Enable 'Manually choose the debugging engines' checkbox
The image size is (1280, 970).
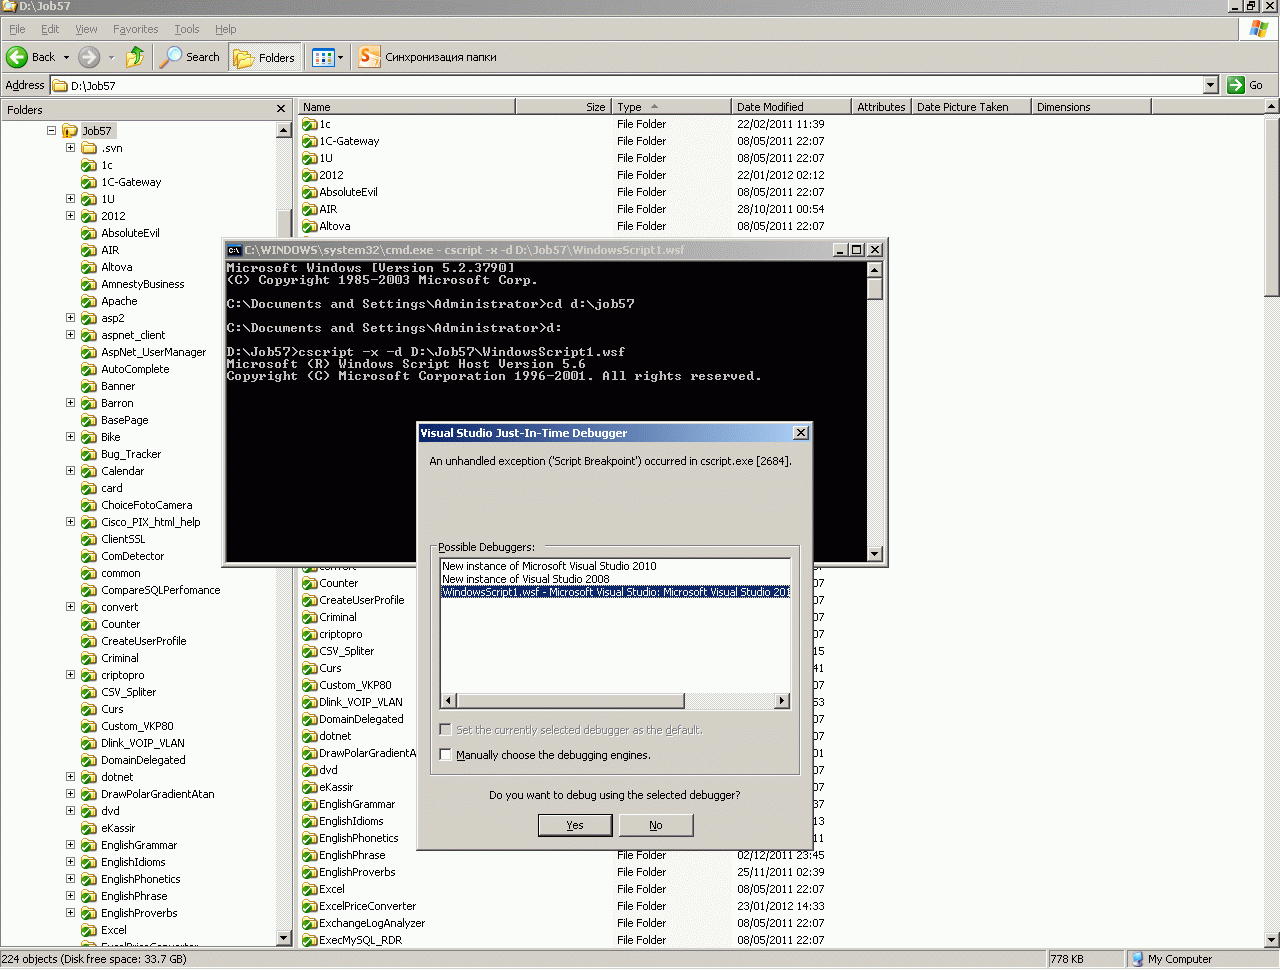(x=446, y=755)
